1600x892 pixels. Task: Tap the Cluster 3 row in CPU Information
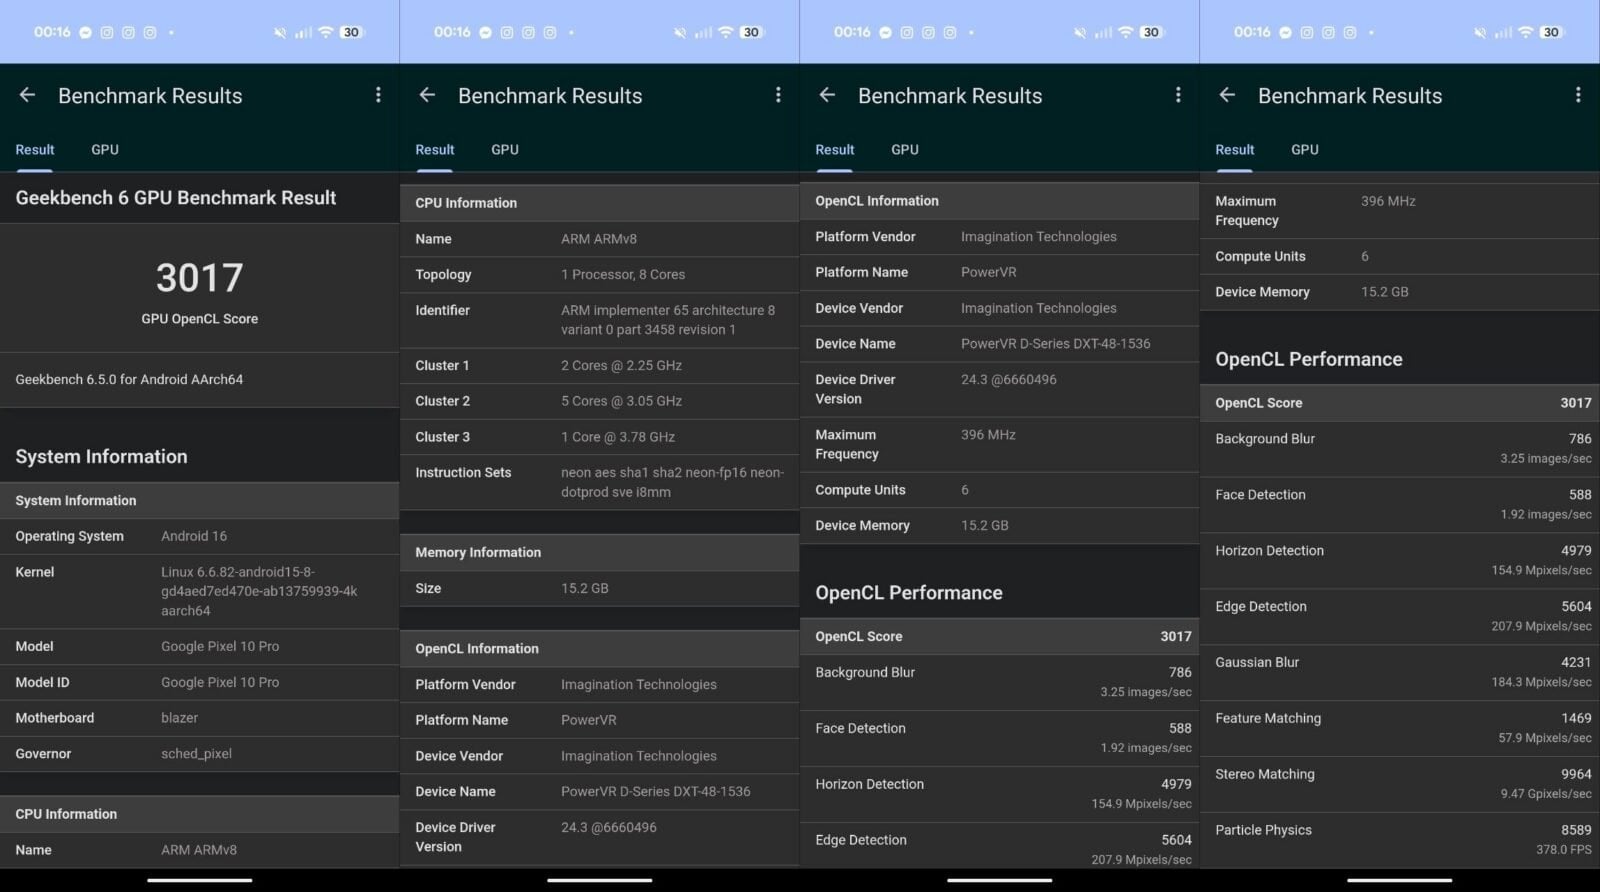[600, 437]
